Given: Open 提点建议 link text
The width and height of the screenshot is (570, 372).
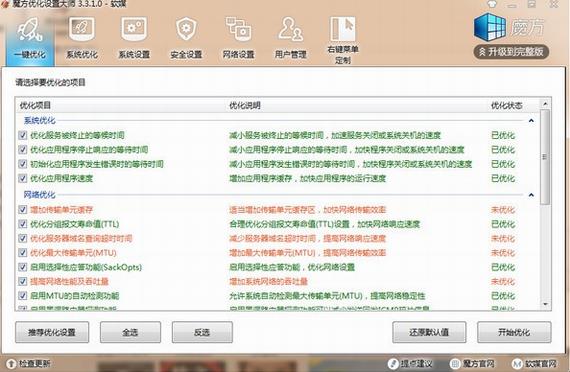Looking at the screenshot, I should [417, 363].
